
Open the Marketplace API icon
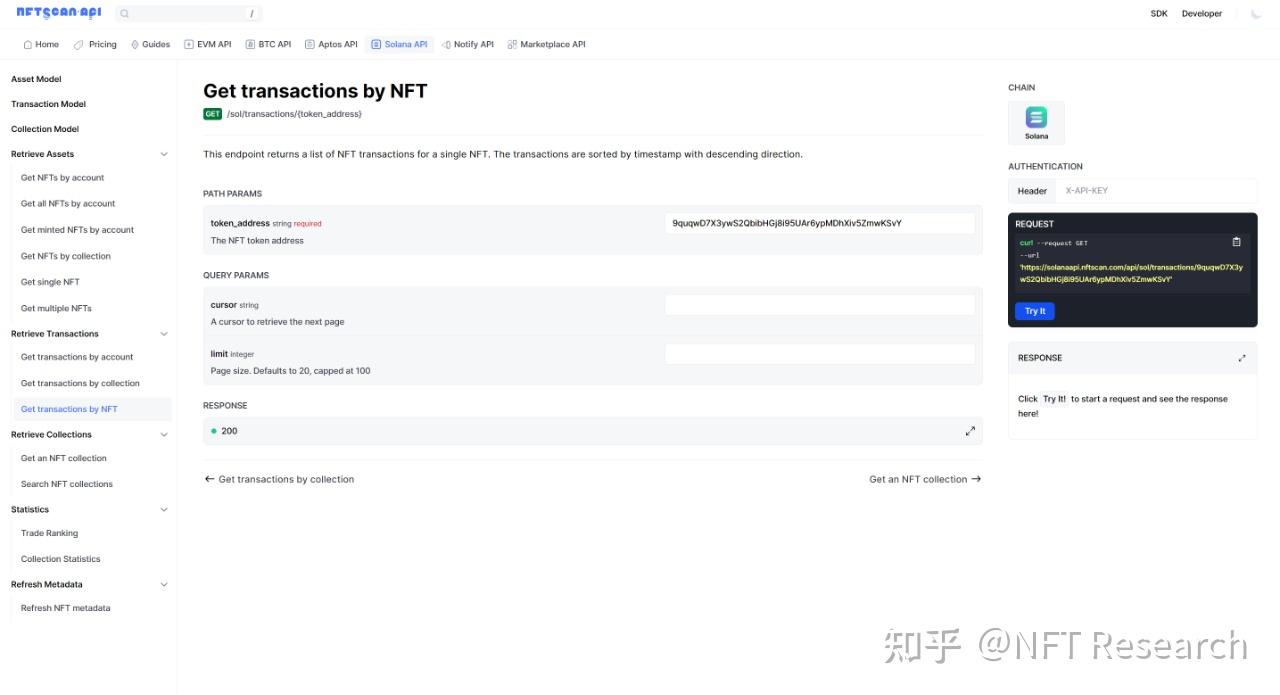[510, 44]
